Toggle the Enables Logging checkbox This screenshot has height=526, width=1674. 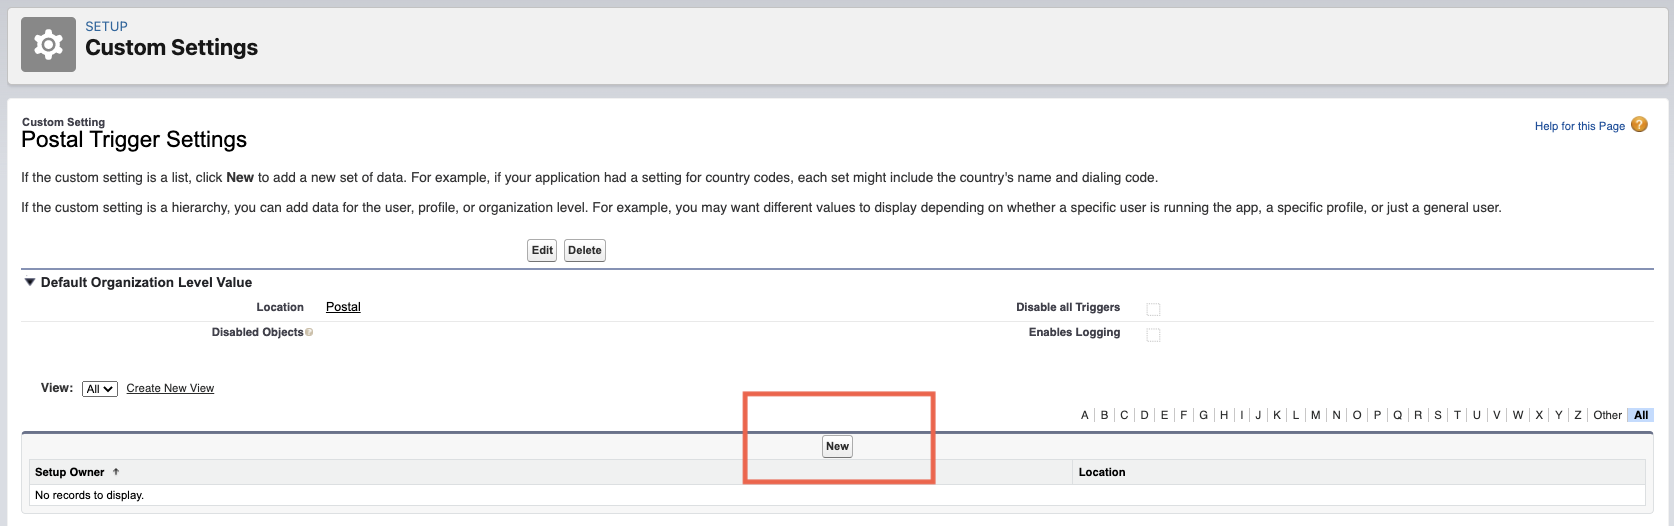1153,335
